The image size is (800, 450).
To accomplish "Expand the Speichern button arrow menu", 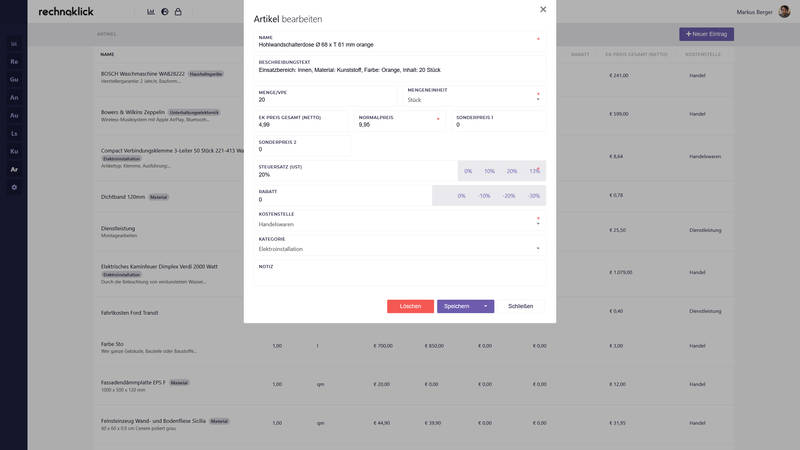I will [486, 306].
